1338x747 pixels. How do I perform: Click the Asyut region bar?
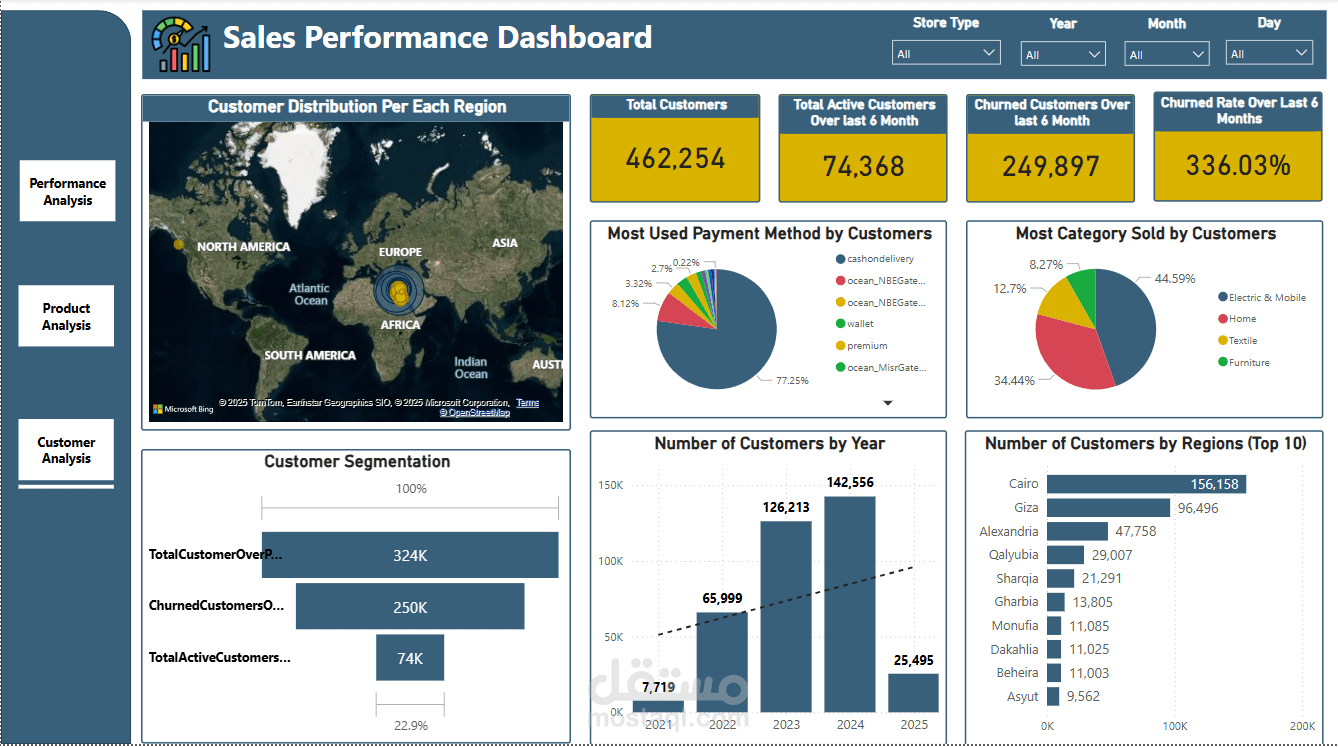(1053, 697)
